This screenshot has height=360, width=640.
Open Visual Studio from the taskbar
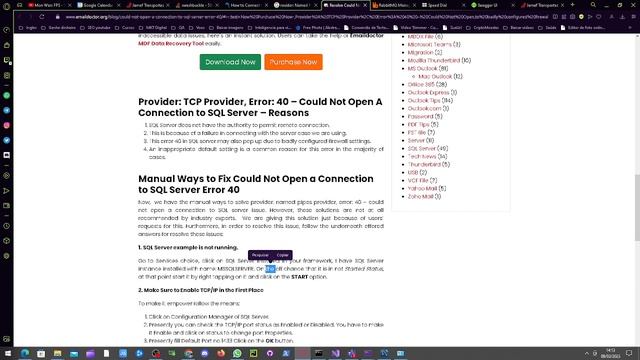point(335,353)
